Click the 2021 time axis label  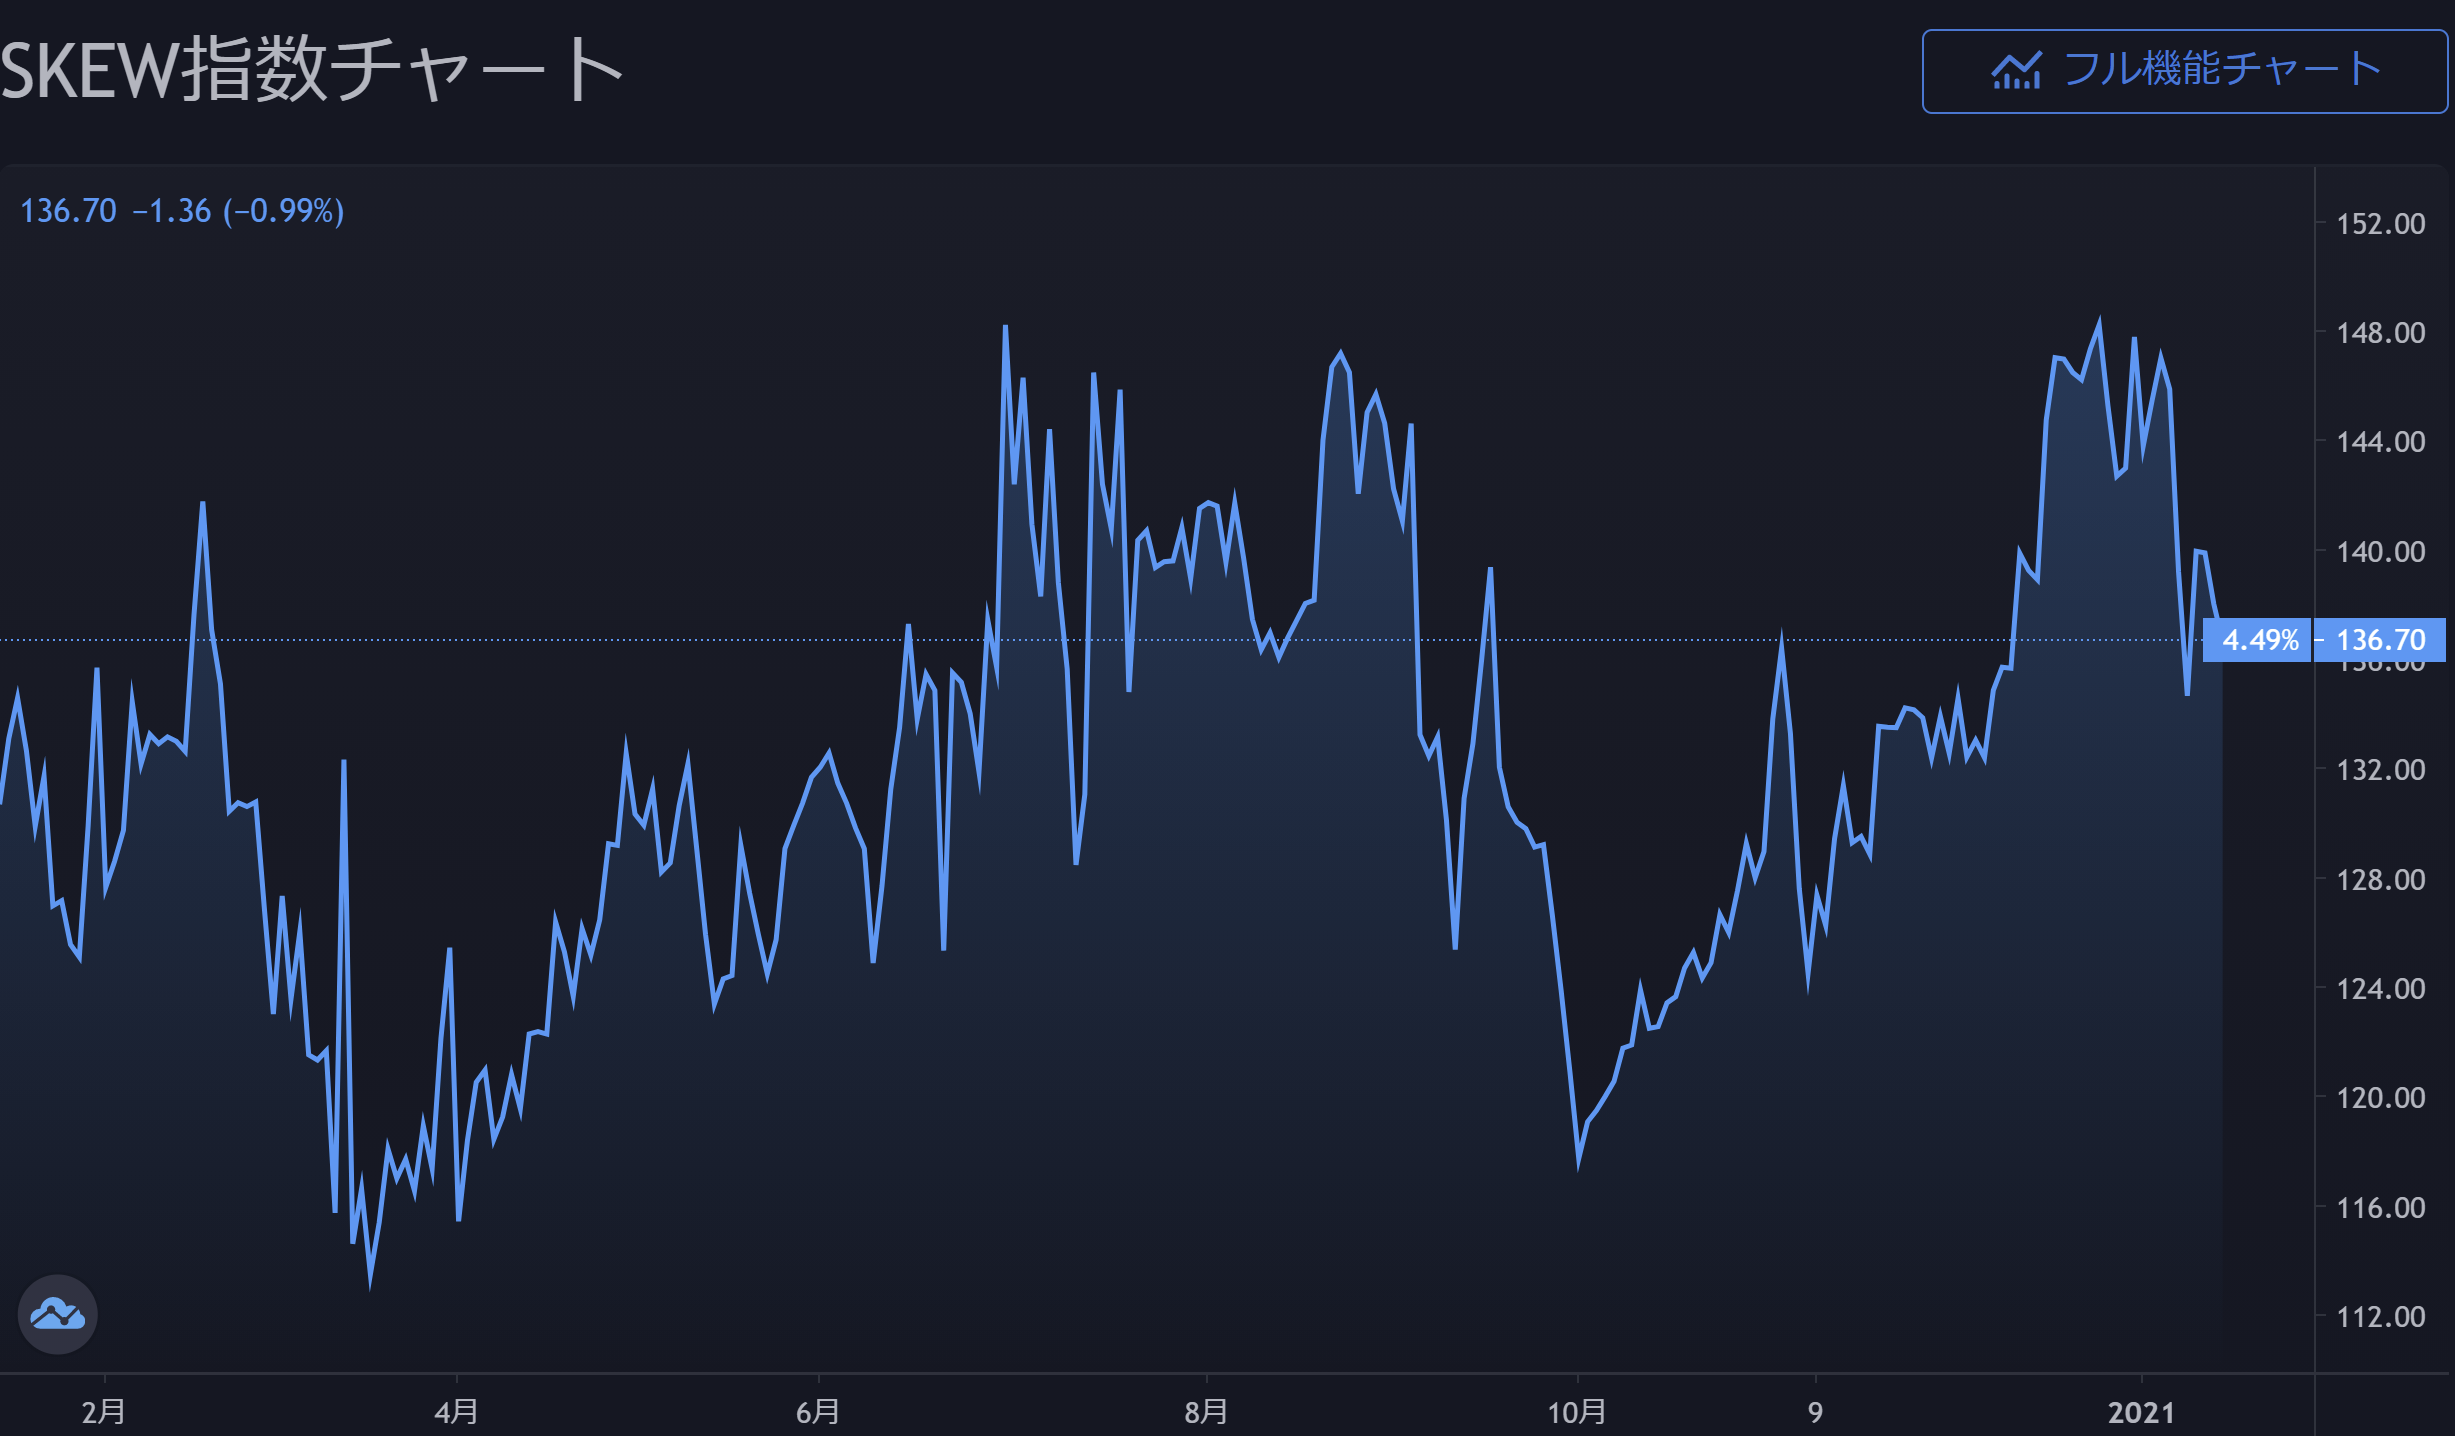click(2141, 1412)
